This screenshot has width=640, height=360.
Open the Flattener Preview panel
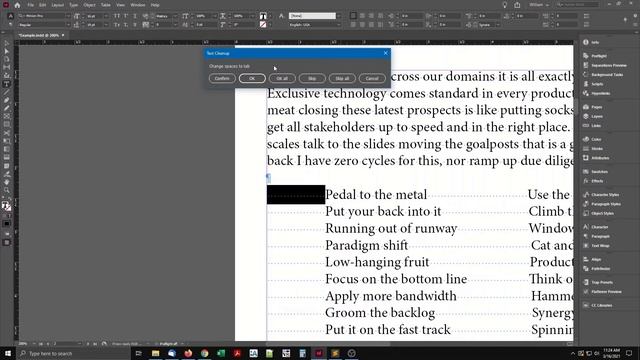[x=602, y=291]
